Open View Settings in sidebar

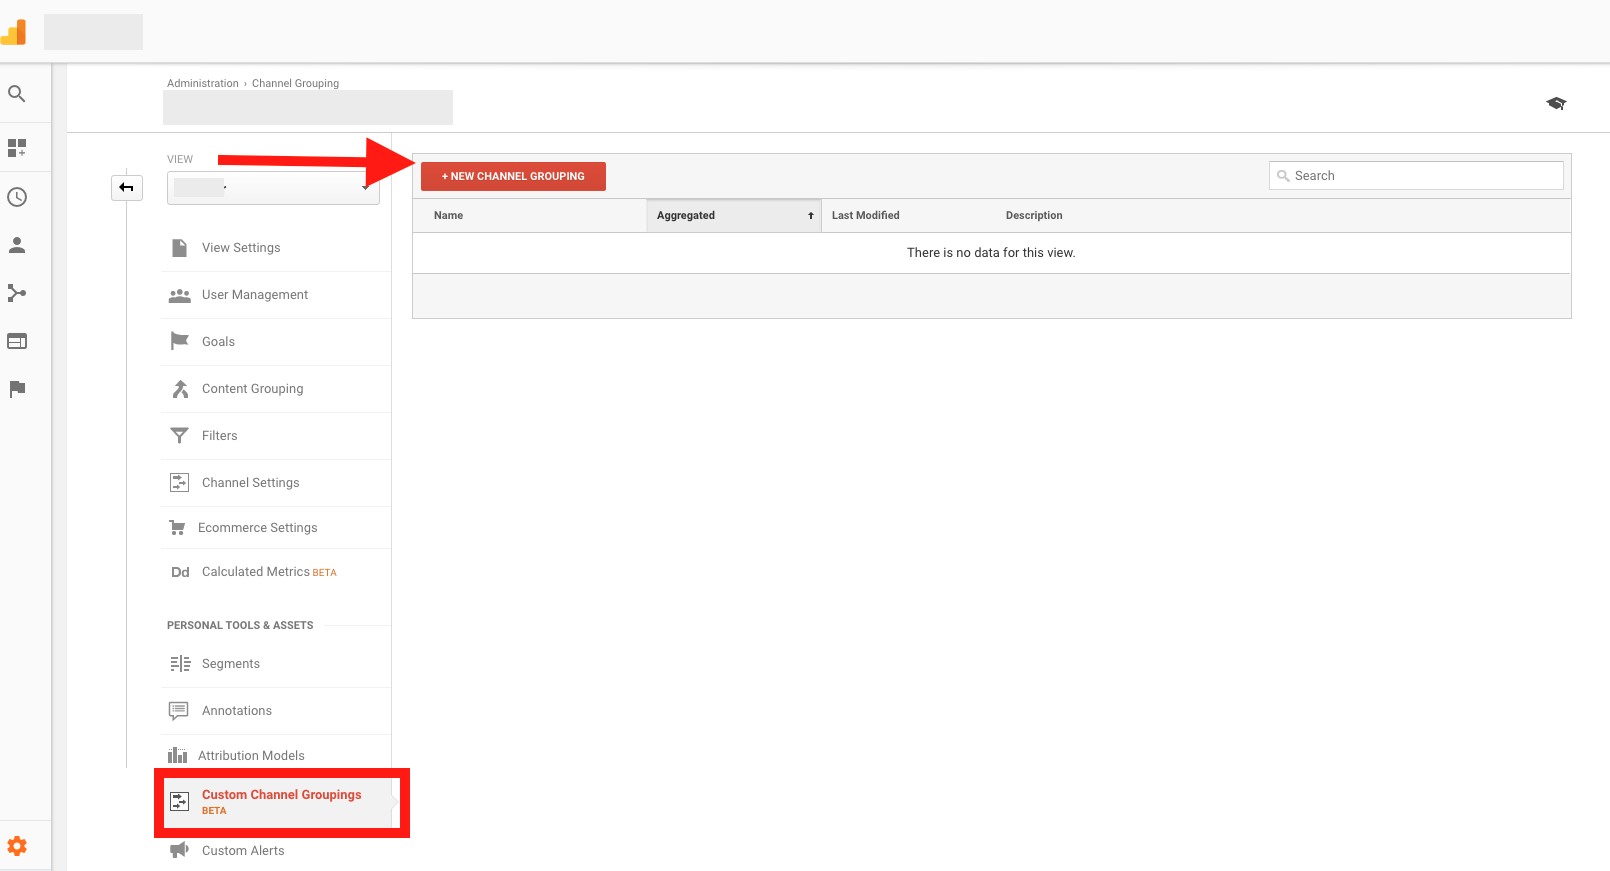pyautogui.click(x=241, y=248)
